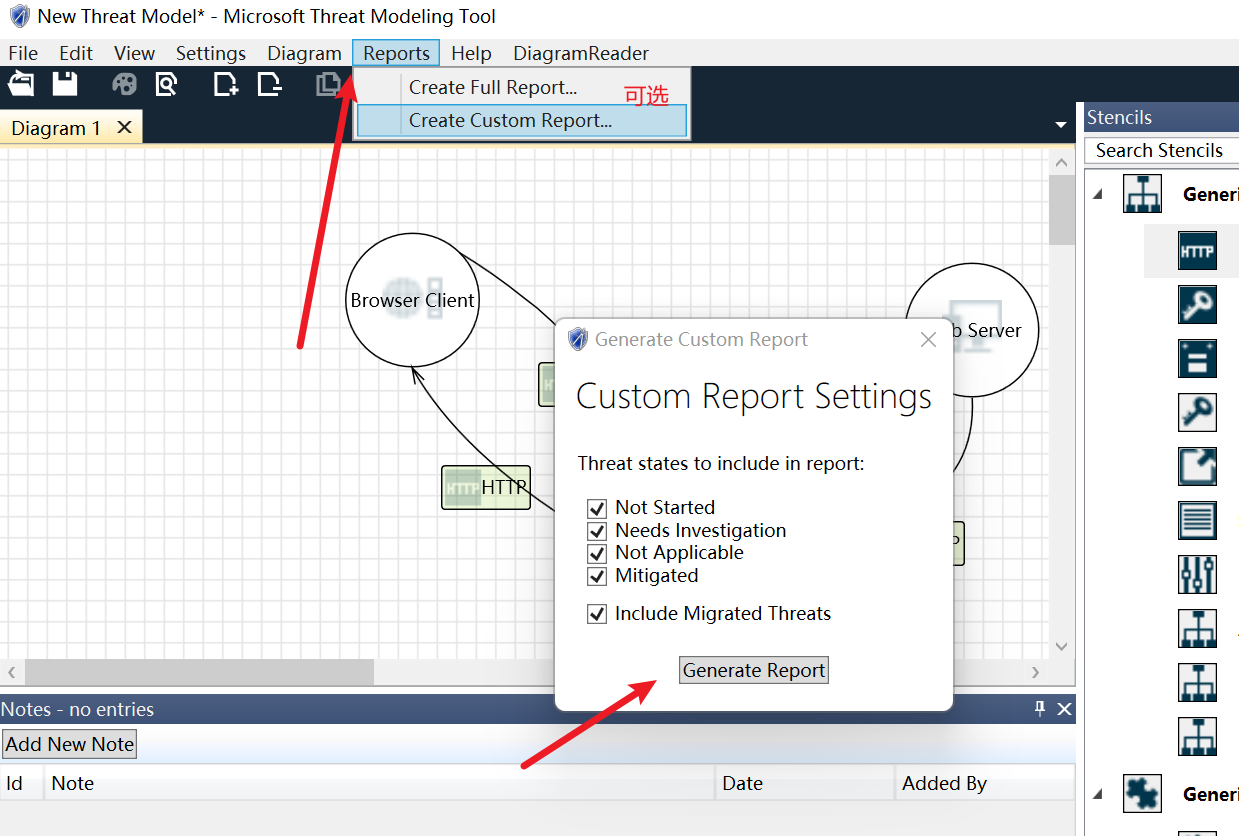Viewport: 1239px width, 836px height.
Task: Select the HTTP flow label on canvas
Action: [x=486, y=487]
